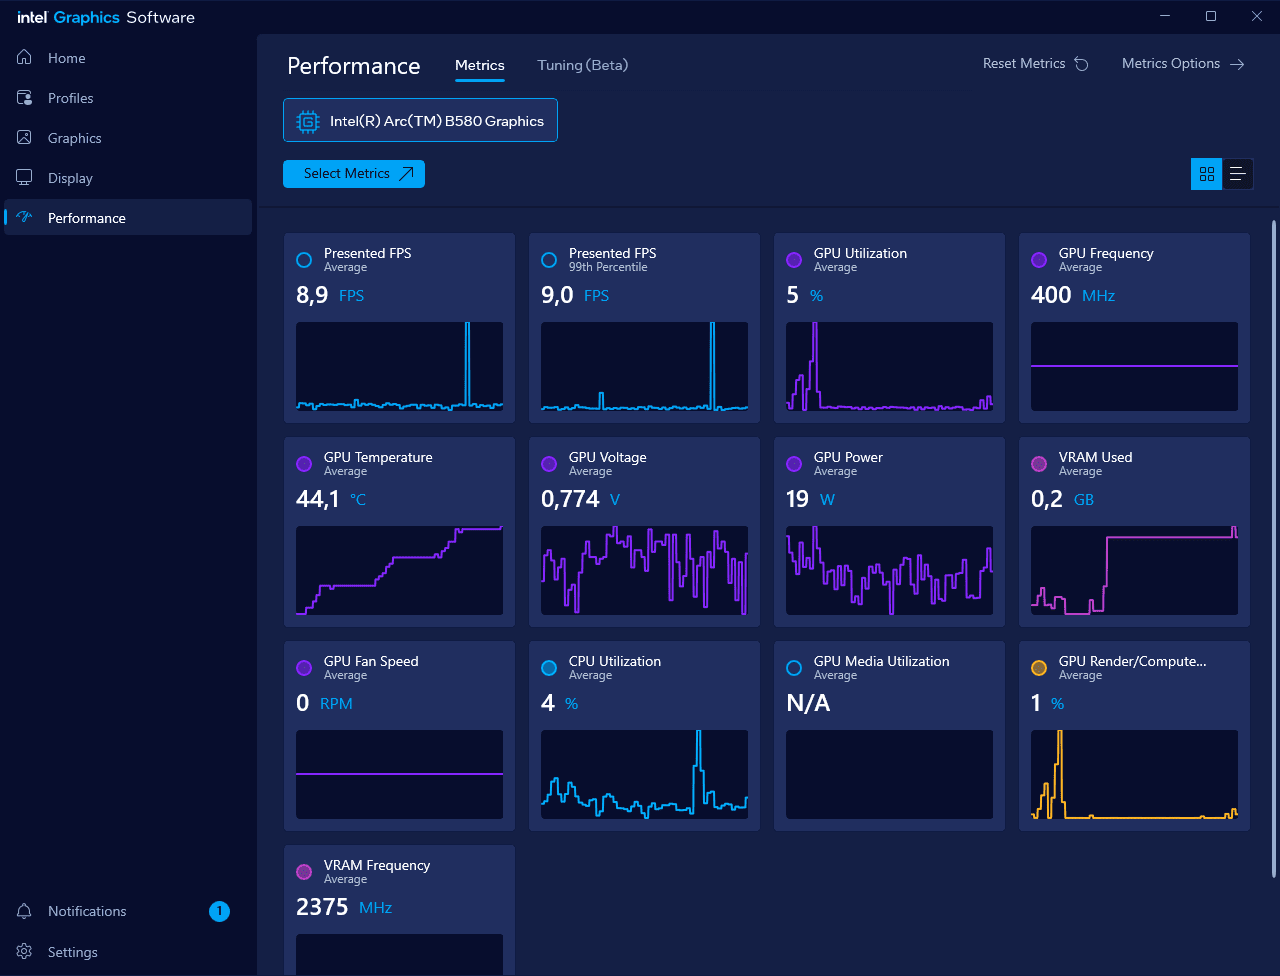
Task: Open the Profiles sidebar icon
Action: 25,98
